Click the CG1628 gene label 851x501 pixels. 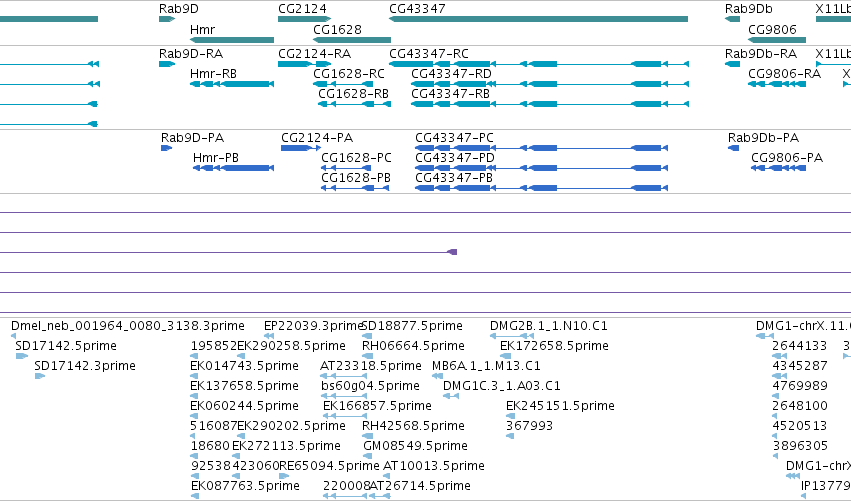pos(337,29)
